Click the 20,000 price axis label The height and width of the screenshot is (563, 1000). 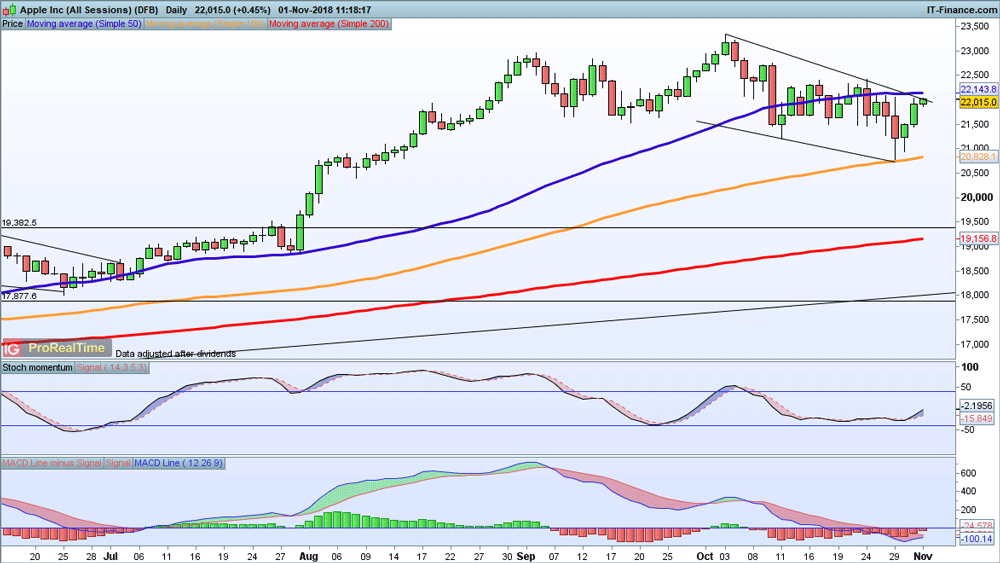(x=977, y=197)
